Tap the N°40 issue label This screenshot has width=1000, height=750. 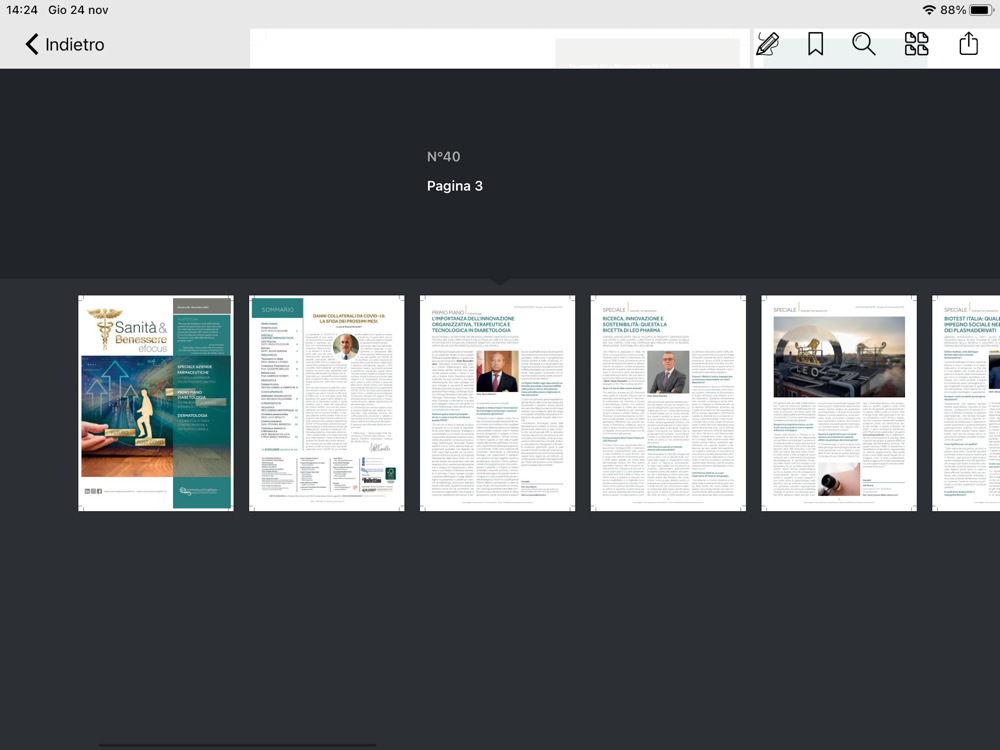(443, 156)
